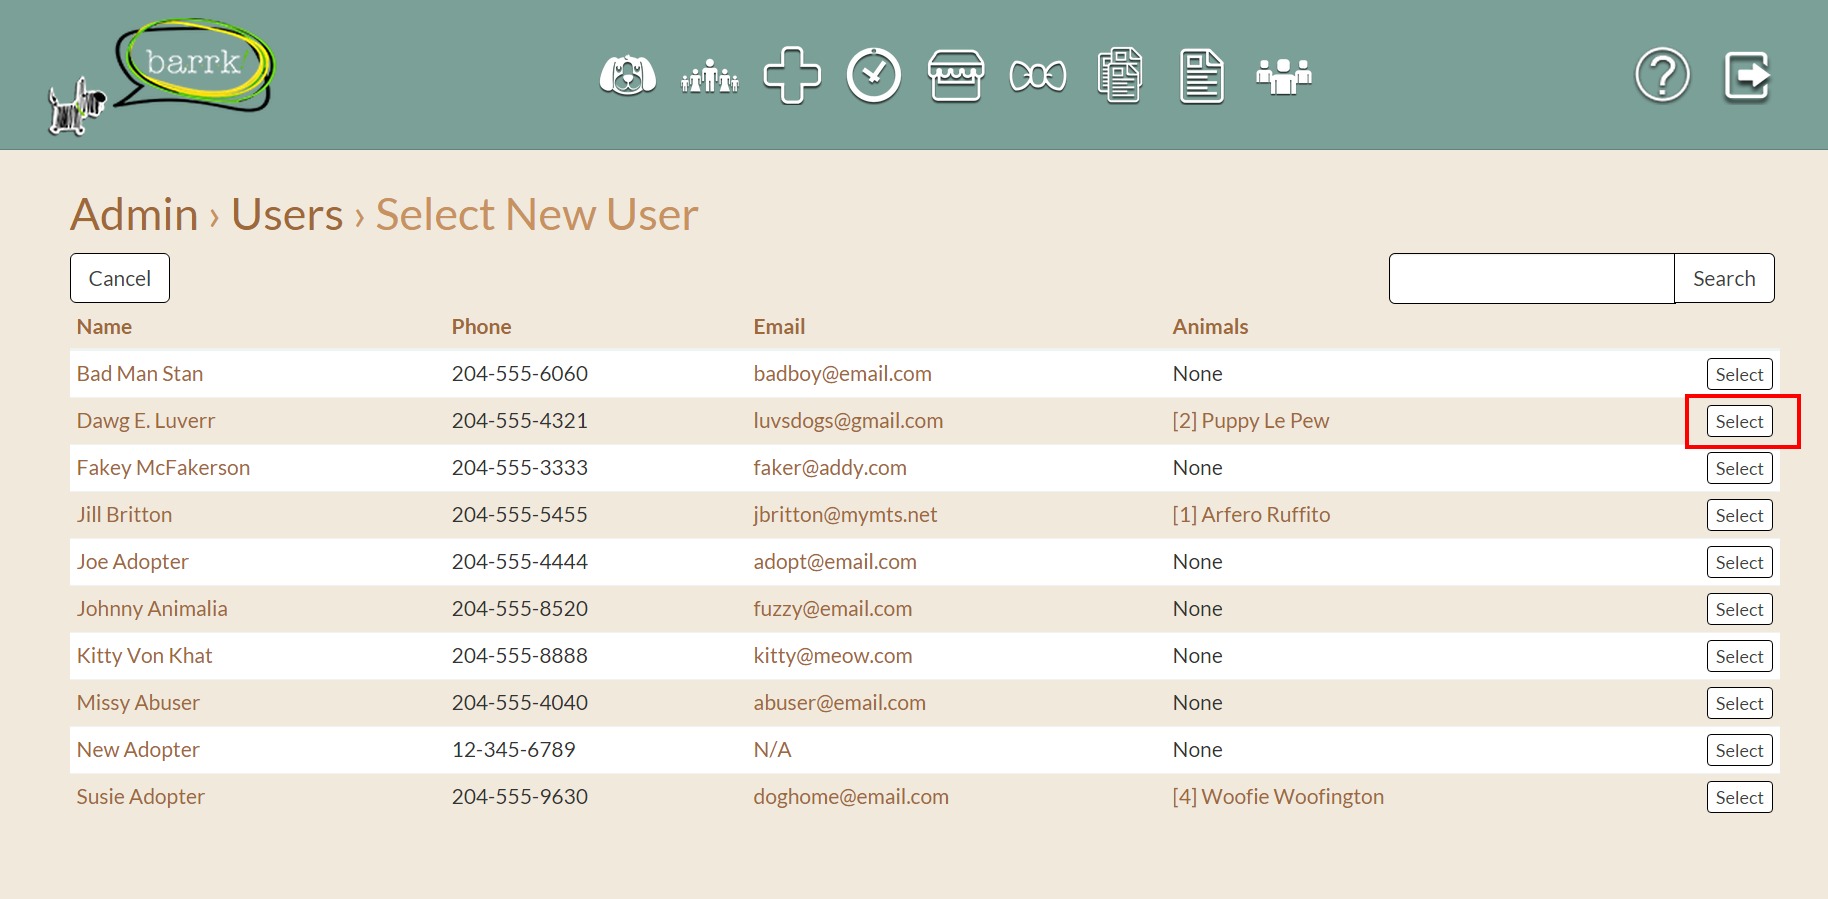Open Johnny Animalia name link
Viewport: 1828px width, 899px height.
coord(152,609)
